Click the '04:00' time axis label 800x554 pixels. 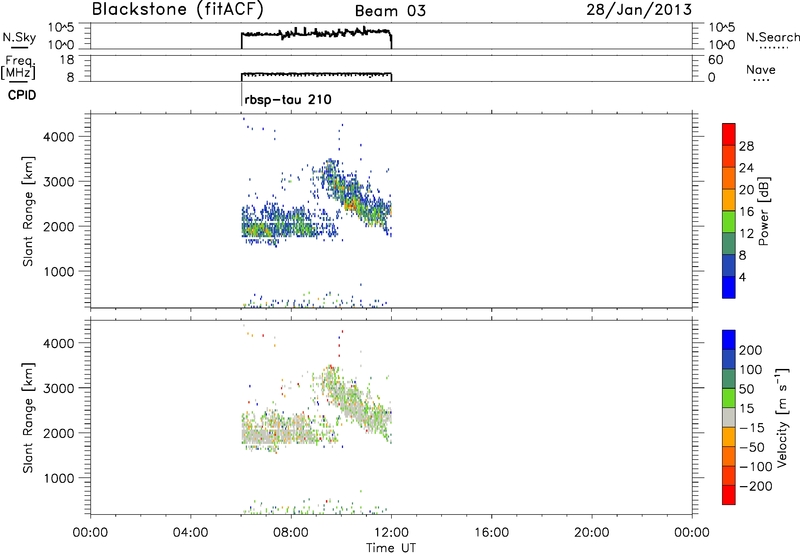click(x=190, y=533)
